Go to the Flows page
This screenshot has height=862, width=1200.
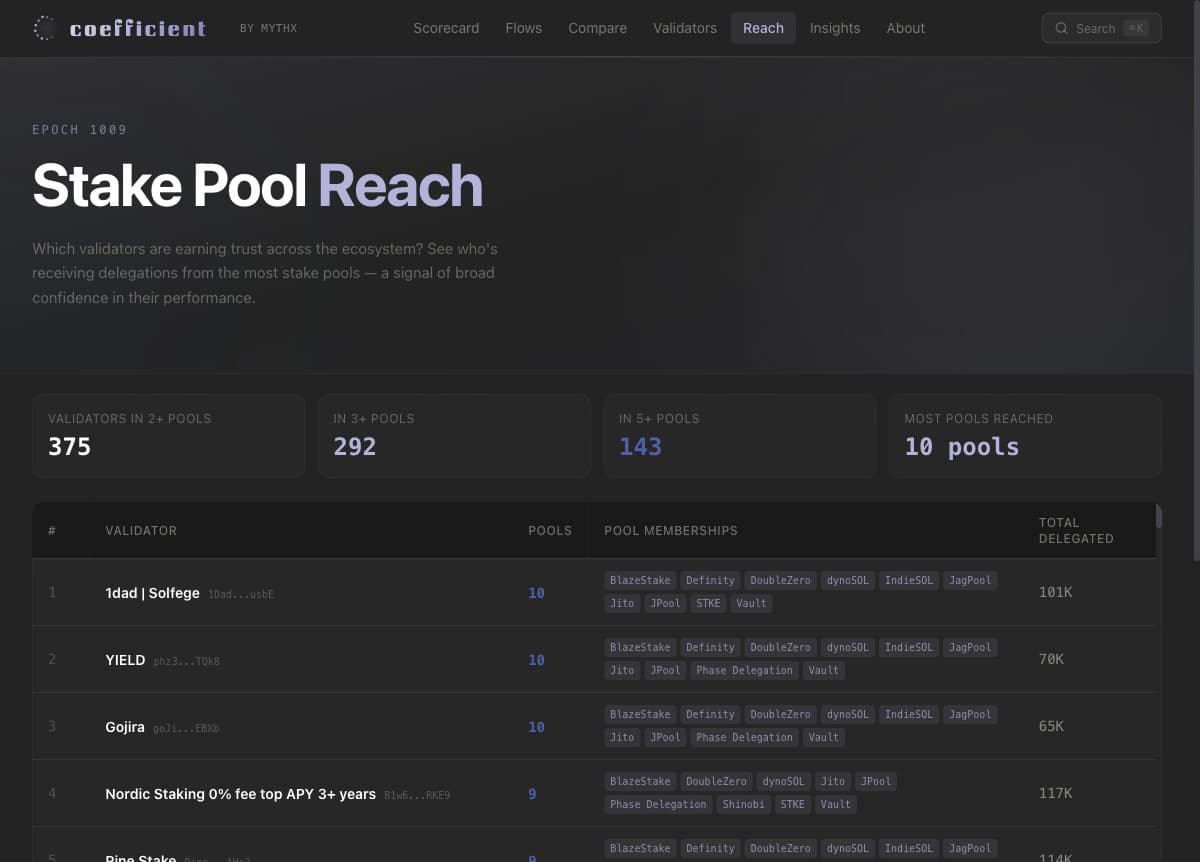[x=524, y=28]
